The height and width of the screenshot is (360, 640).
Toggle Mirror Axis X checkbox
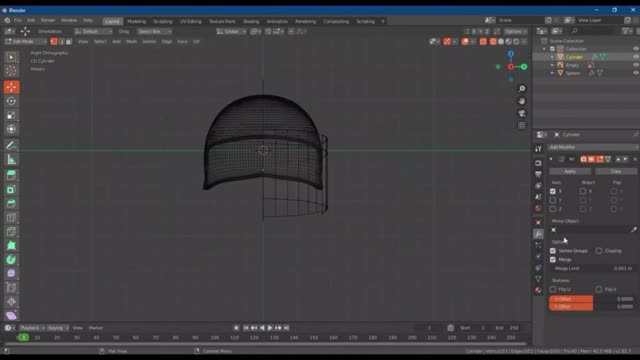pos(553,191)
